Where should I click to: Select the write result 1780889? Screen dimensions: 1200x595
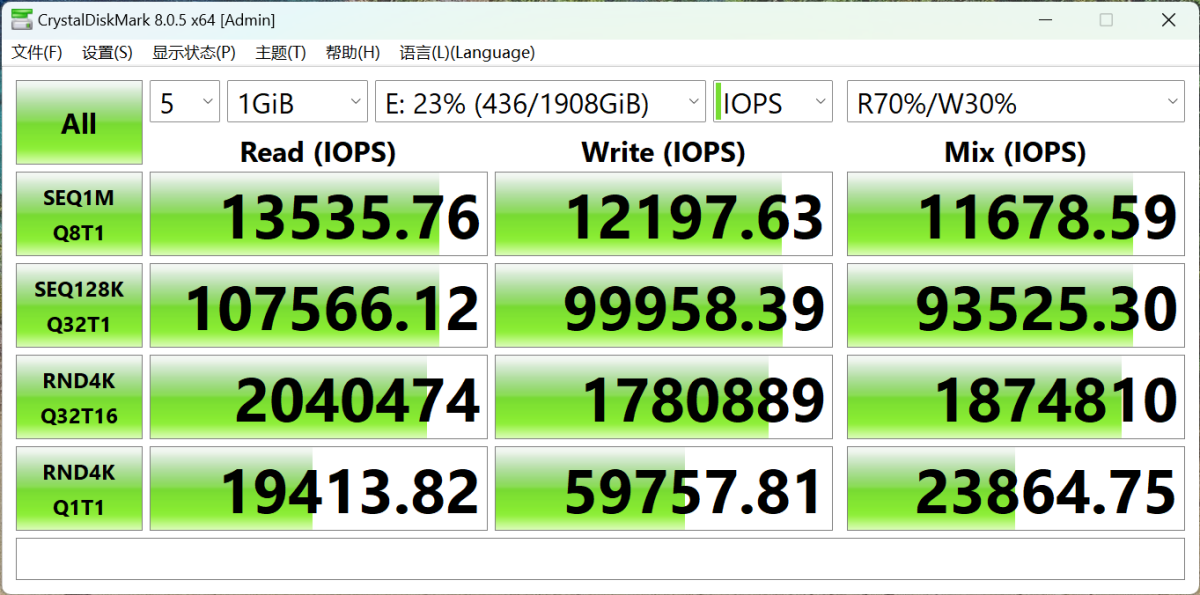pos(663,397)
